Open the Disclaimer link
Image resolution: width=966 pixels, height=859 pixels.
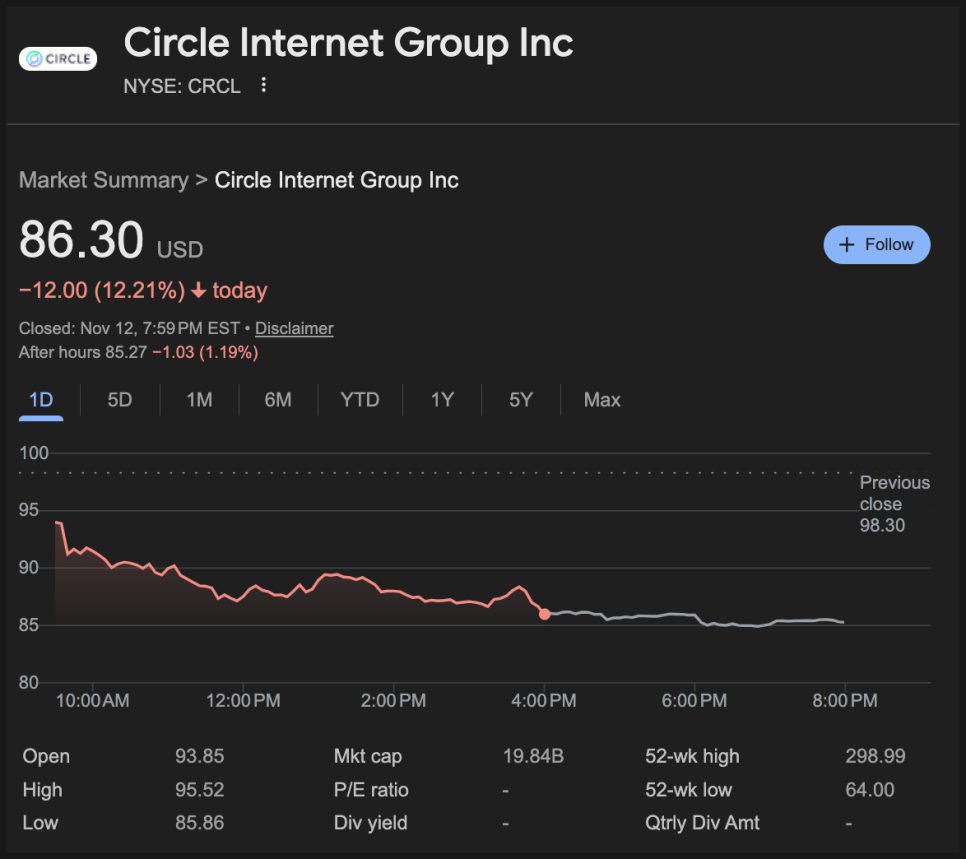coord(294,328)
